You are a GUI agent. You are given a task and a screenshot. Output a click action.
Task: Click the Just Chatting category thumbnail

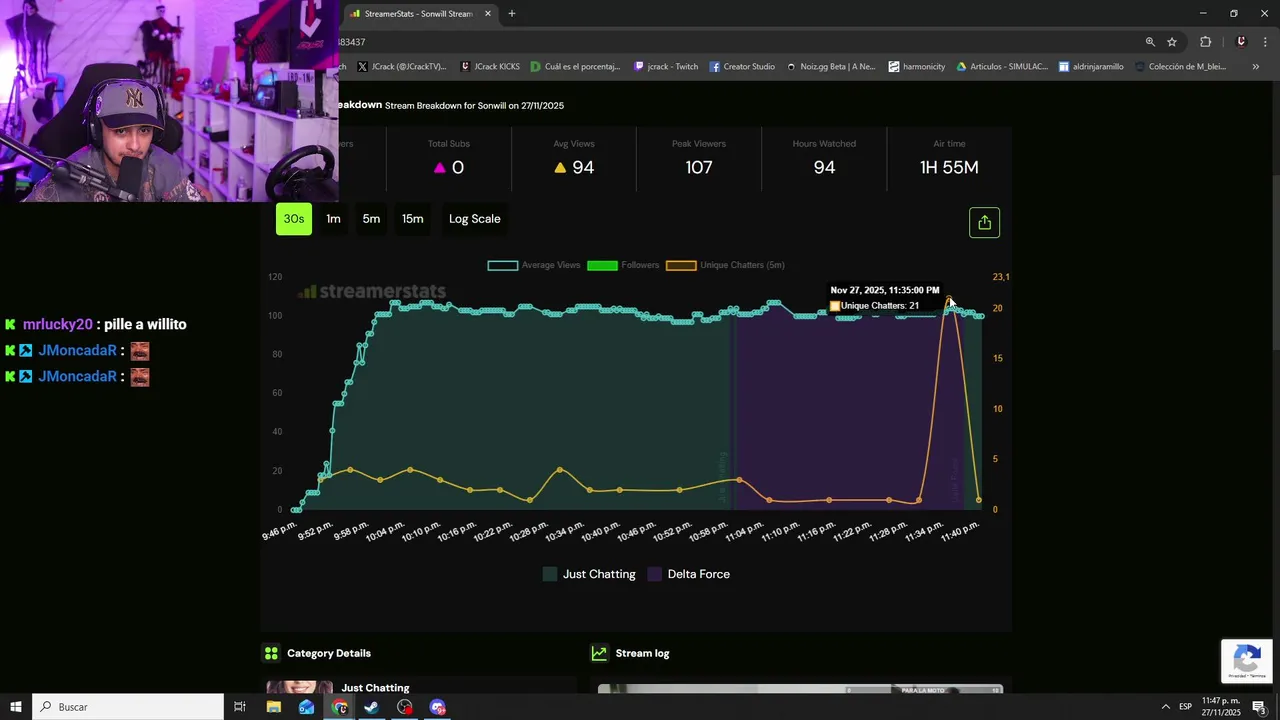[x=299, y=688]
